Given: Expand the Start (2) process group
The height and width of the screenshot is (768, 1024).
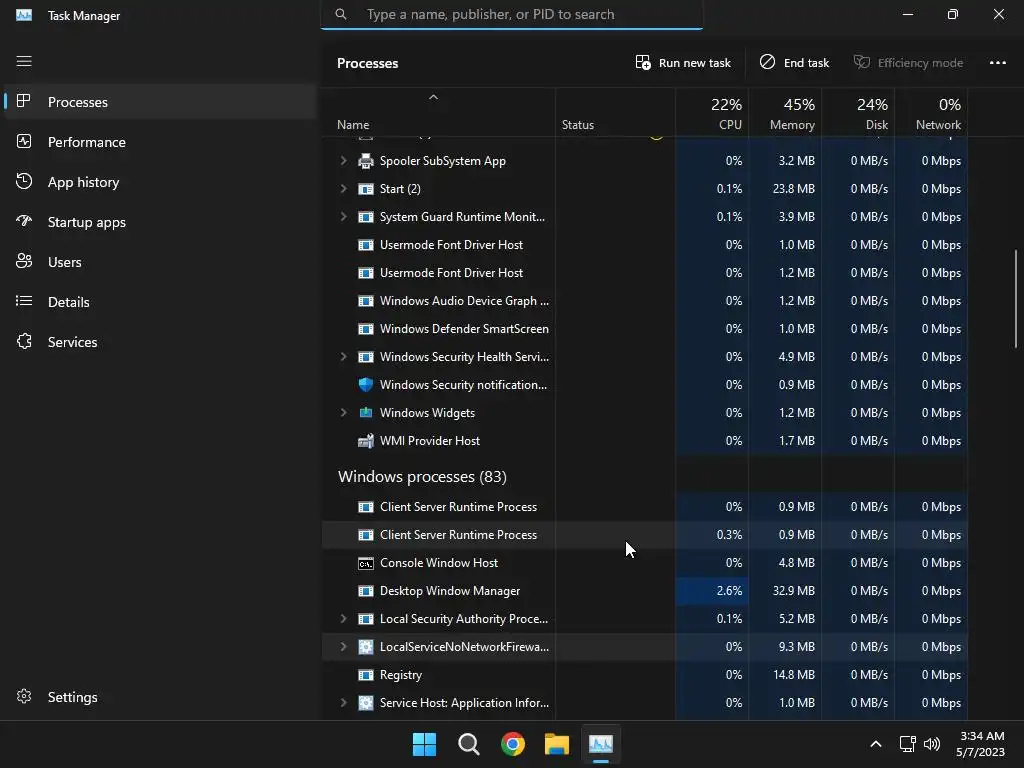Looking at the screenshot, I should pos(344,189).
